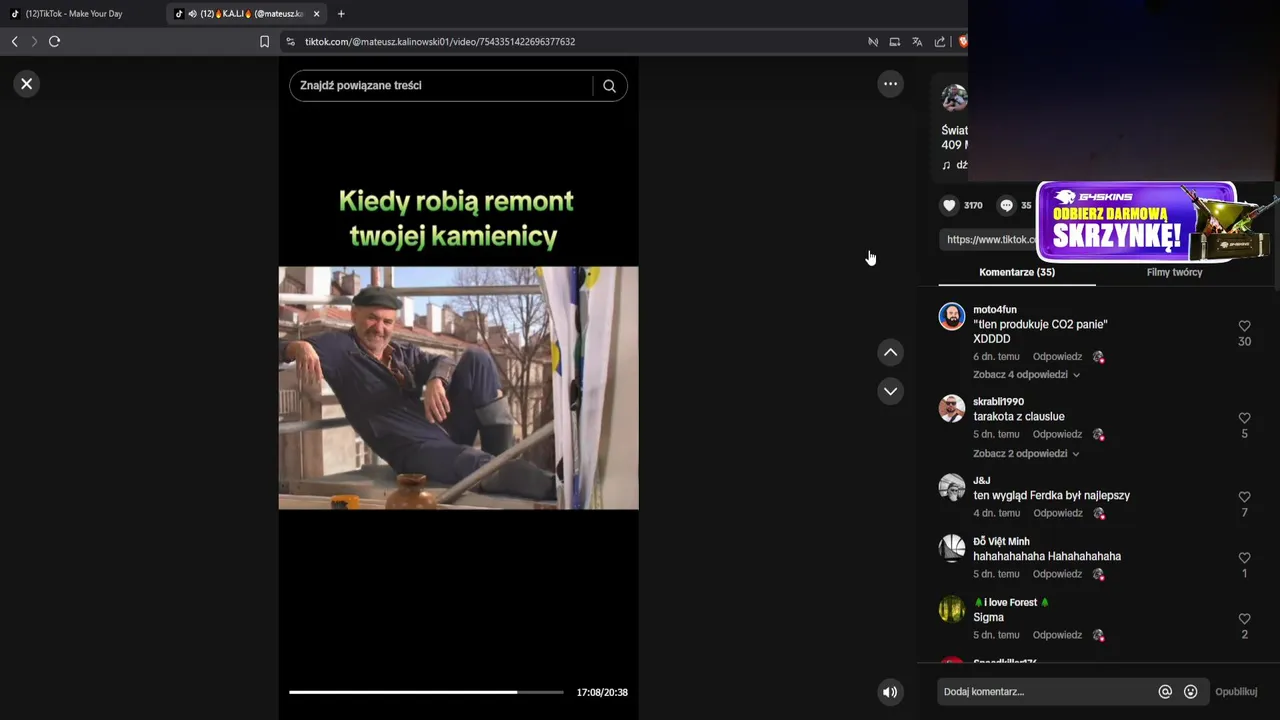Go to next video with the down chevron

(x=890, y=391)
